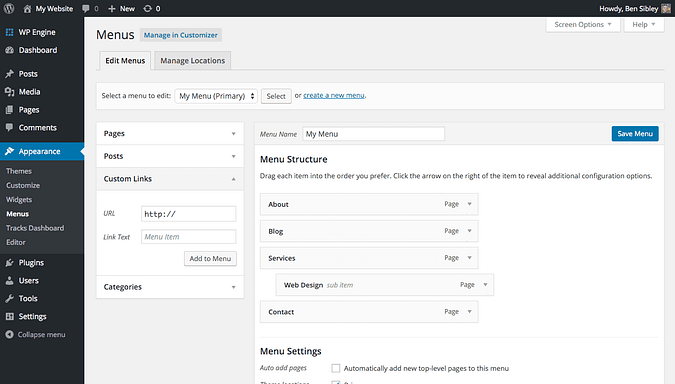Click the Plugins plug icon
This screenshot has height=384, width=675.
coord(9,263)
